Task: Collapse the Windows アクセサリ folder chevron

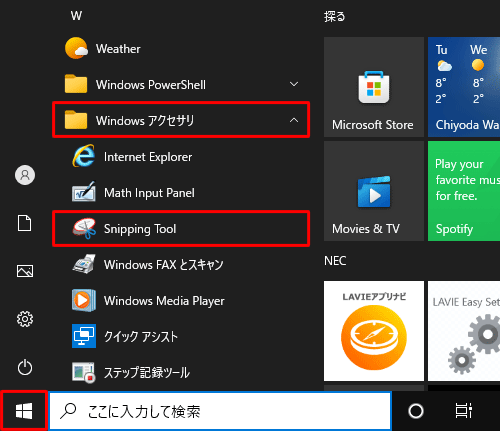Action: pos(294,120)
